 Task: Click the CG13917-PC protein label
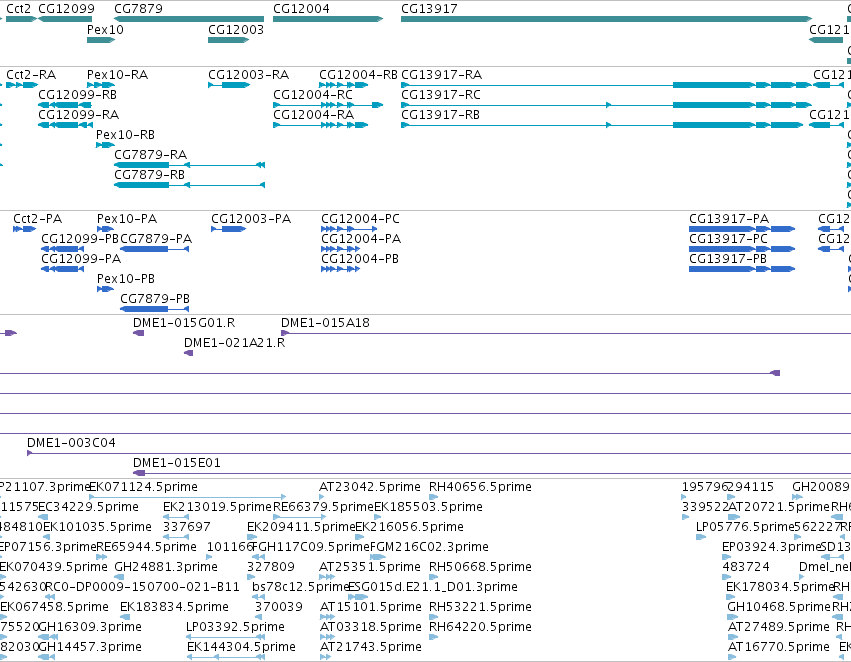tap(728, 239)
